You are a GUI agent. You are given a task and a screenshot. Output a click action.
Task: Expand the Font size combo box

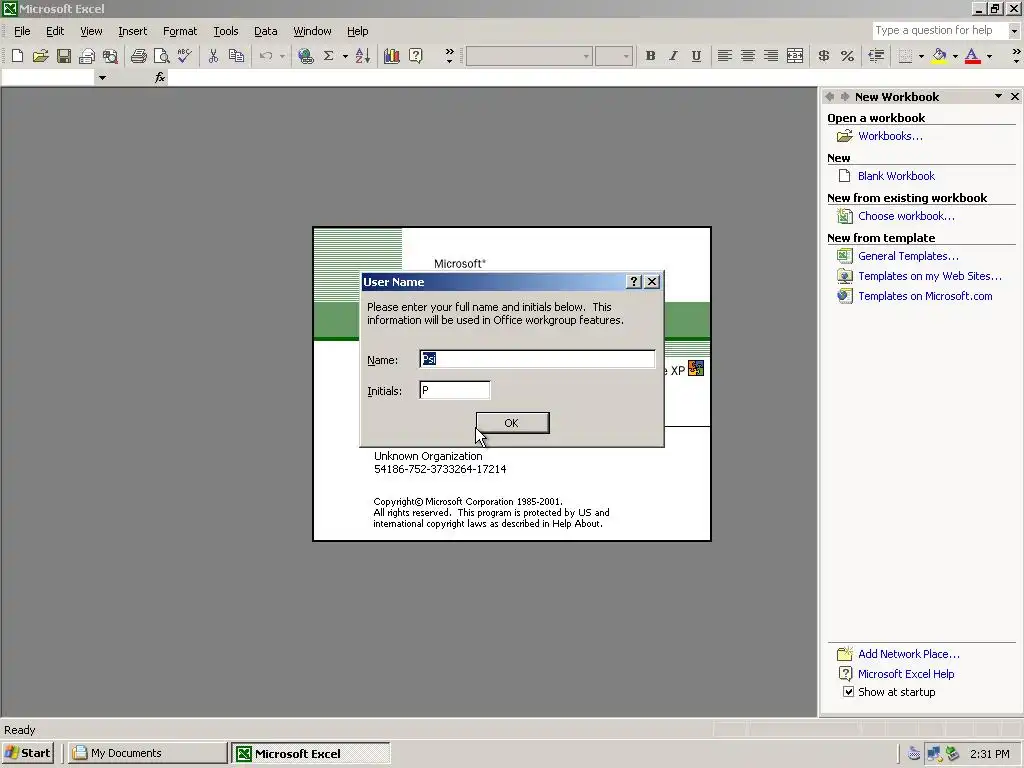point(626,56)
